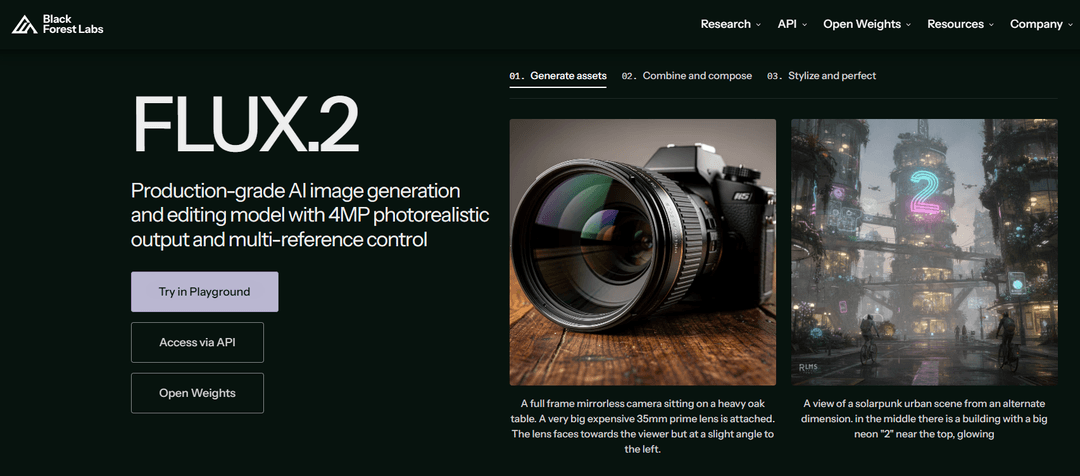Click the glowing neon 2 sign in the image

point(923,189)
